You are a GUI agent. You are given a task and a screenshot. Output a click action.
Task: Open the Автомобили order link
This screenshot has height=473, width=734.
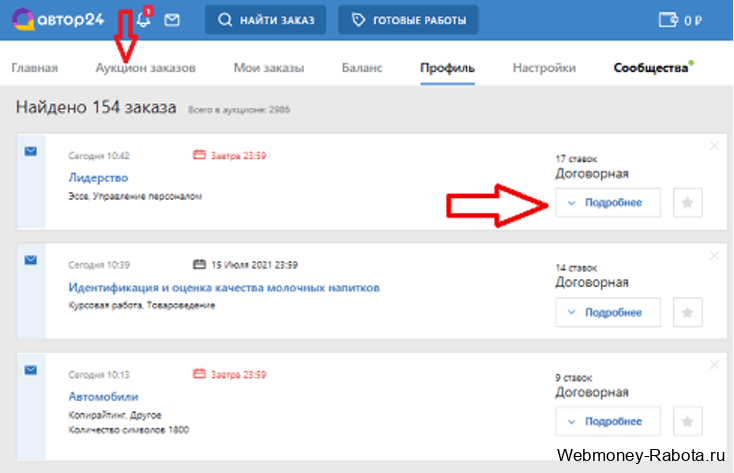click(103, 397)
